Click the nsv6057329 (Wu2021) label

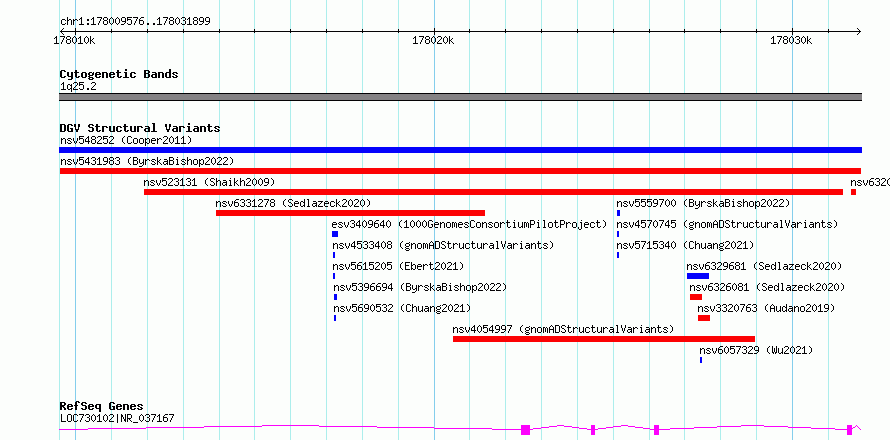756,350
